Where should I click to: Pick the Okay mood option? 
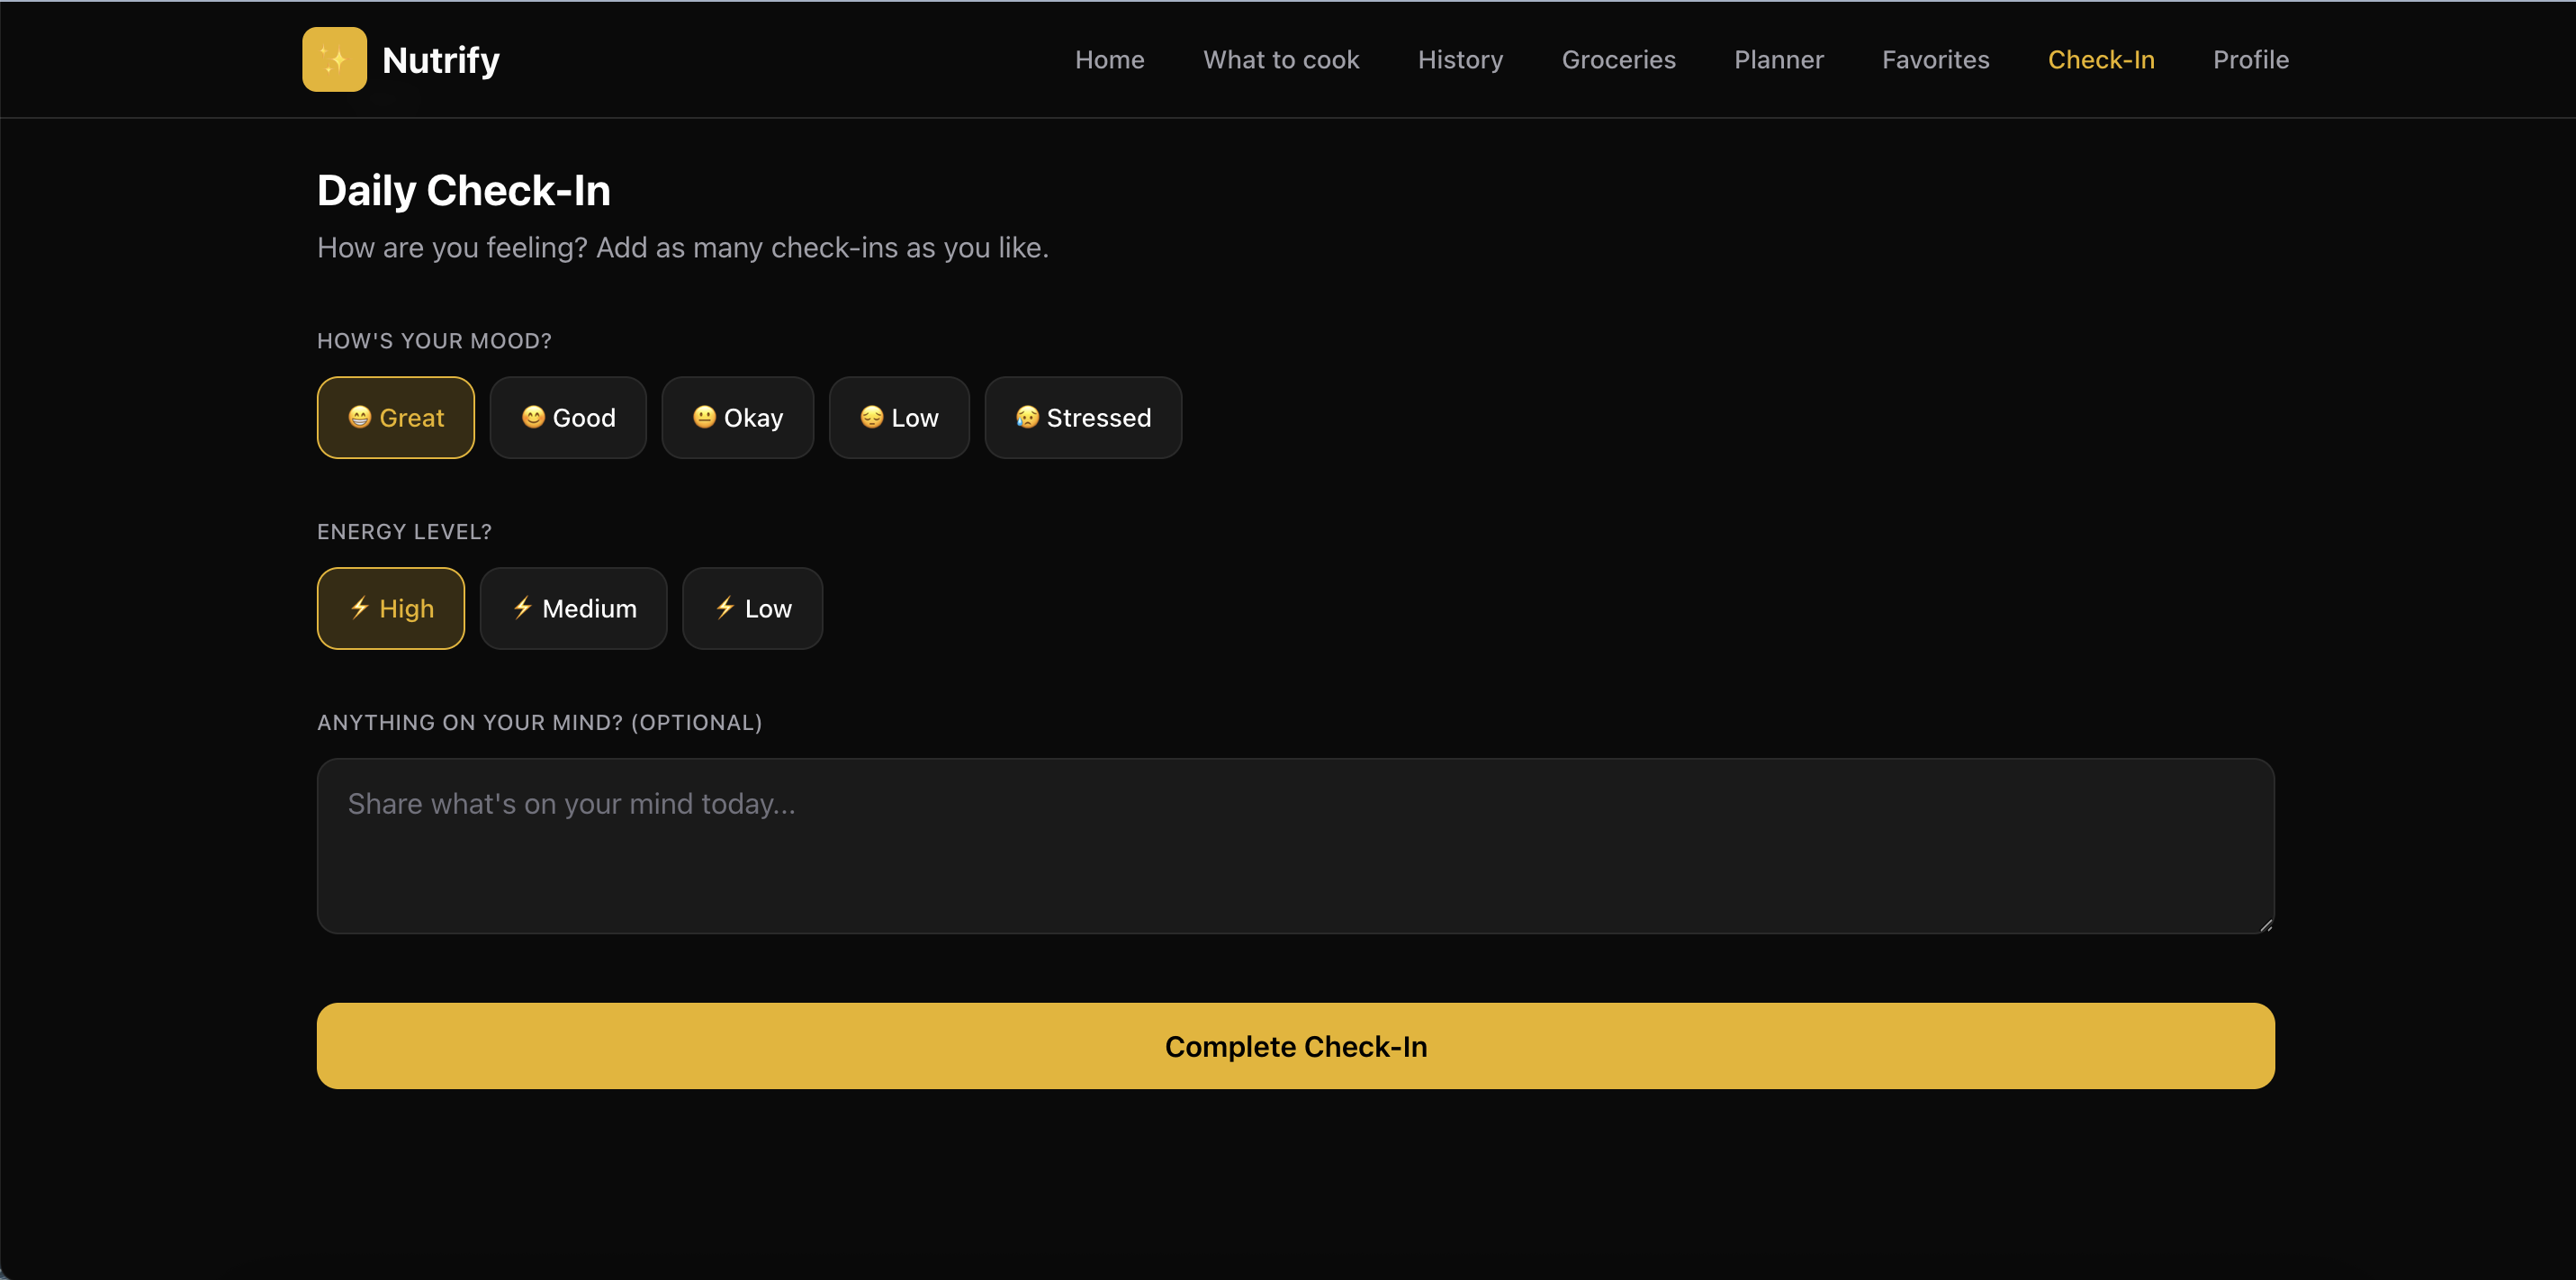coord(737,418)
